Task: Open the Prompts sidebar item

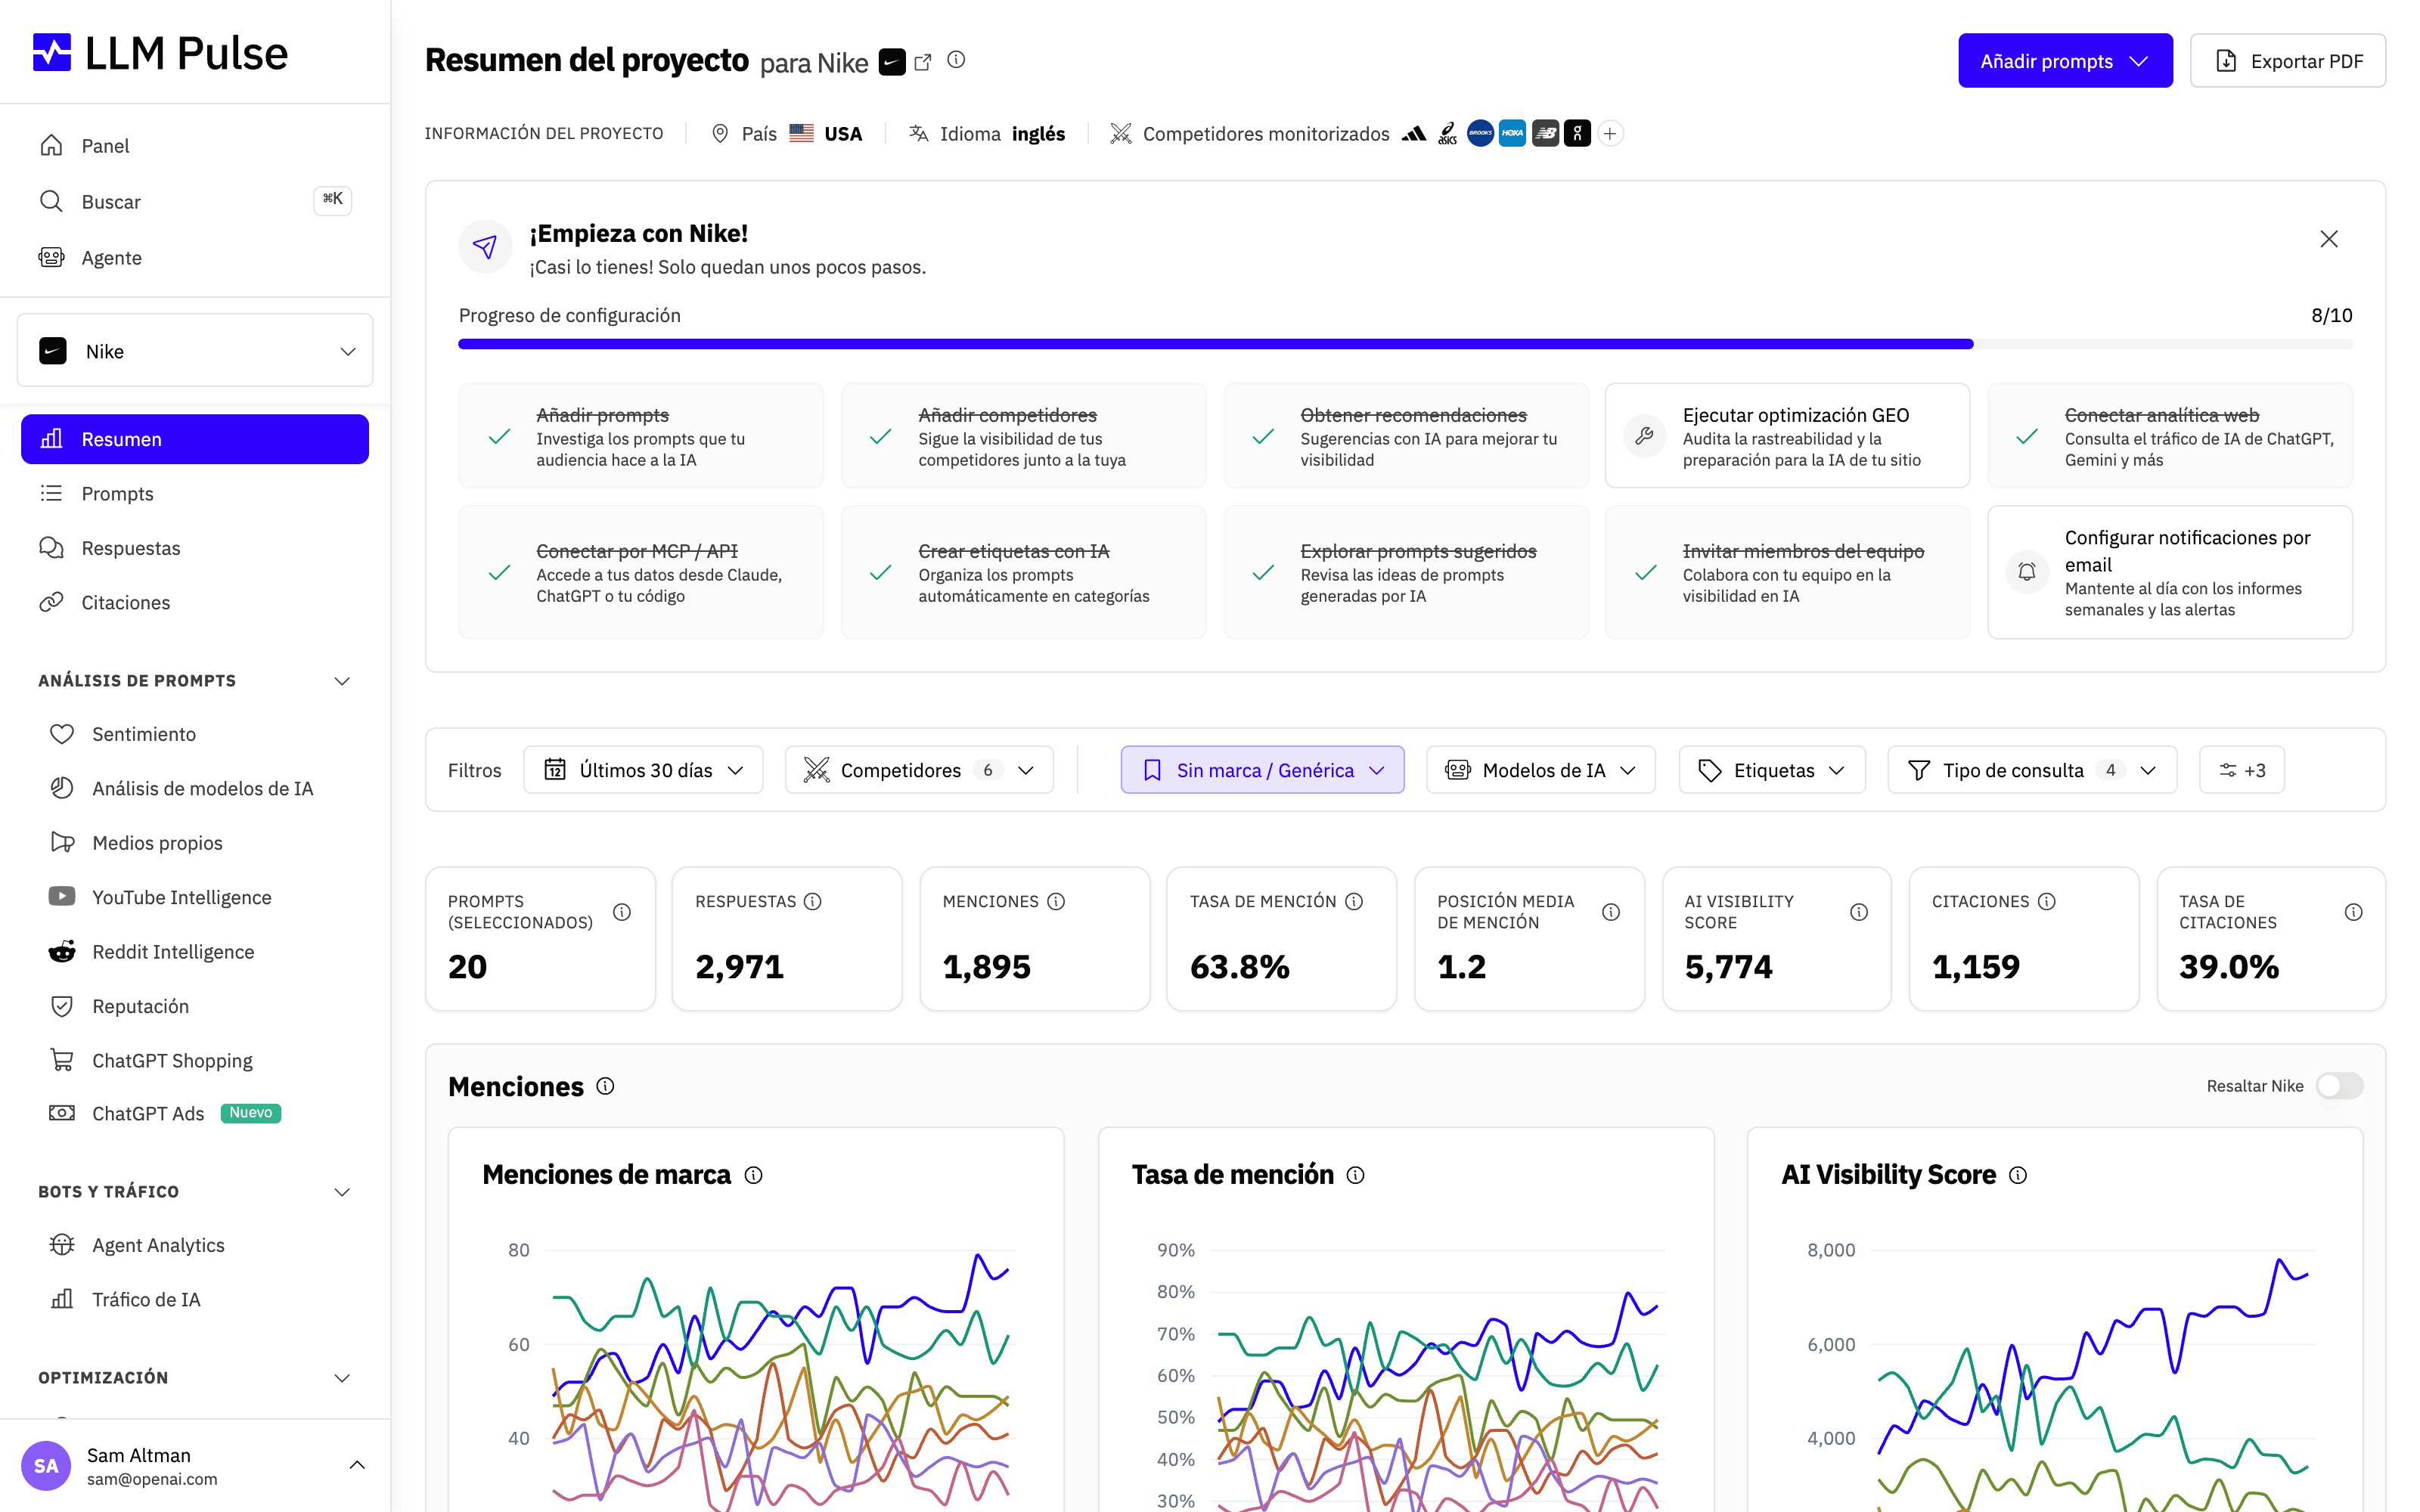Action: [195, 494]
